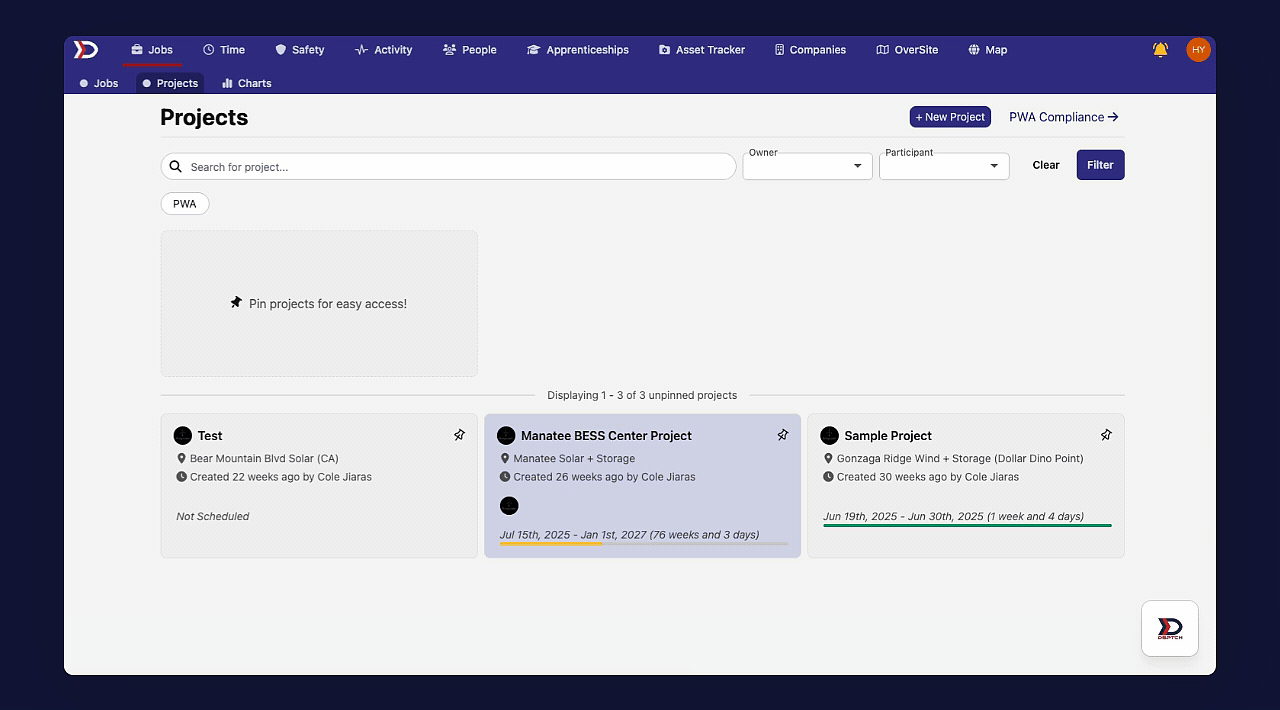Screen dimensions: 1280x710
Task: Click the participant avatar on Manatee card
Action: coord(509,506)
